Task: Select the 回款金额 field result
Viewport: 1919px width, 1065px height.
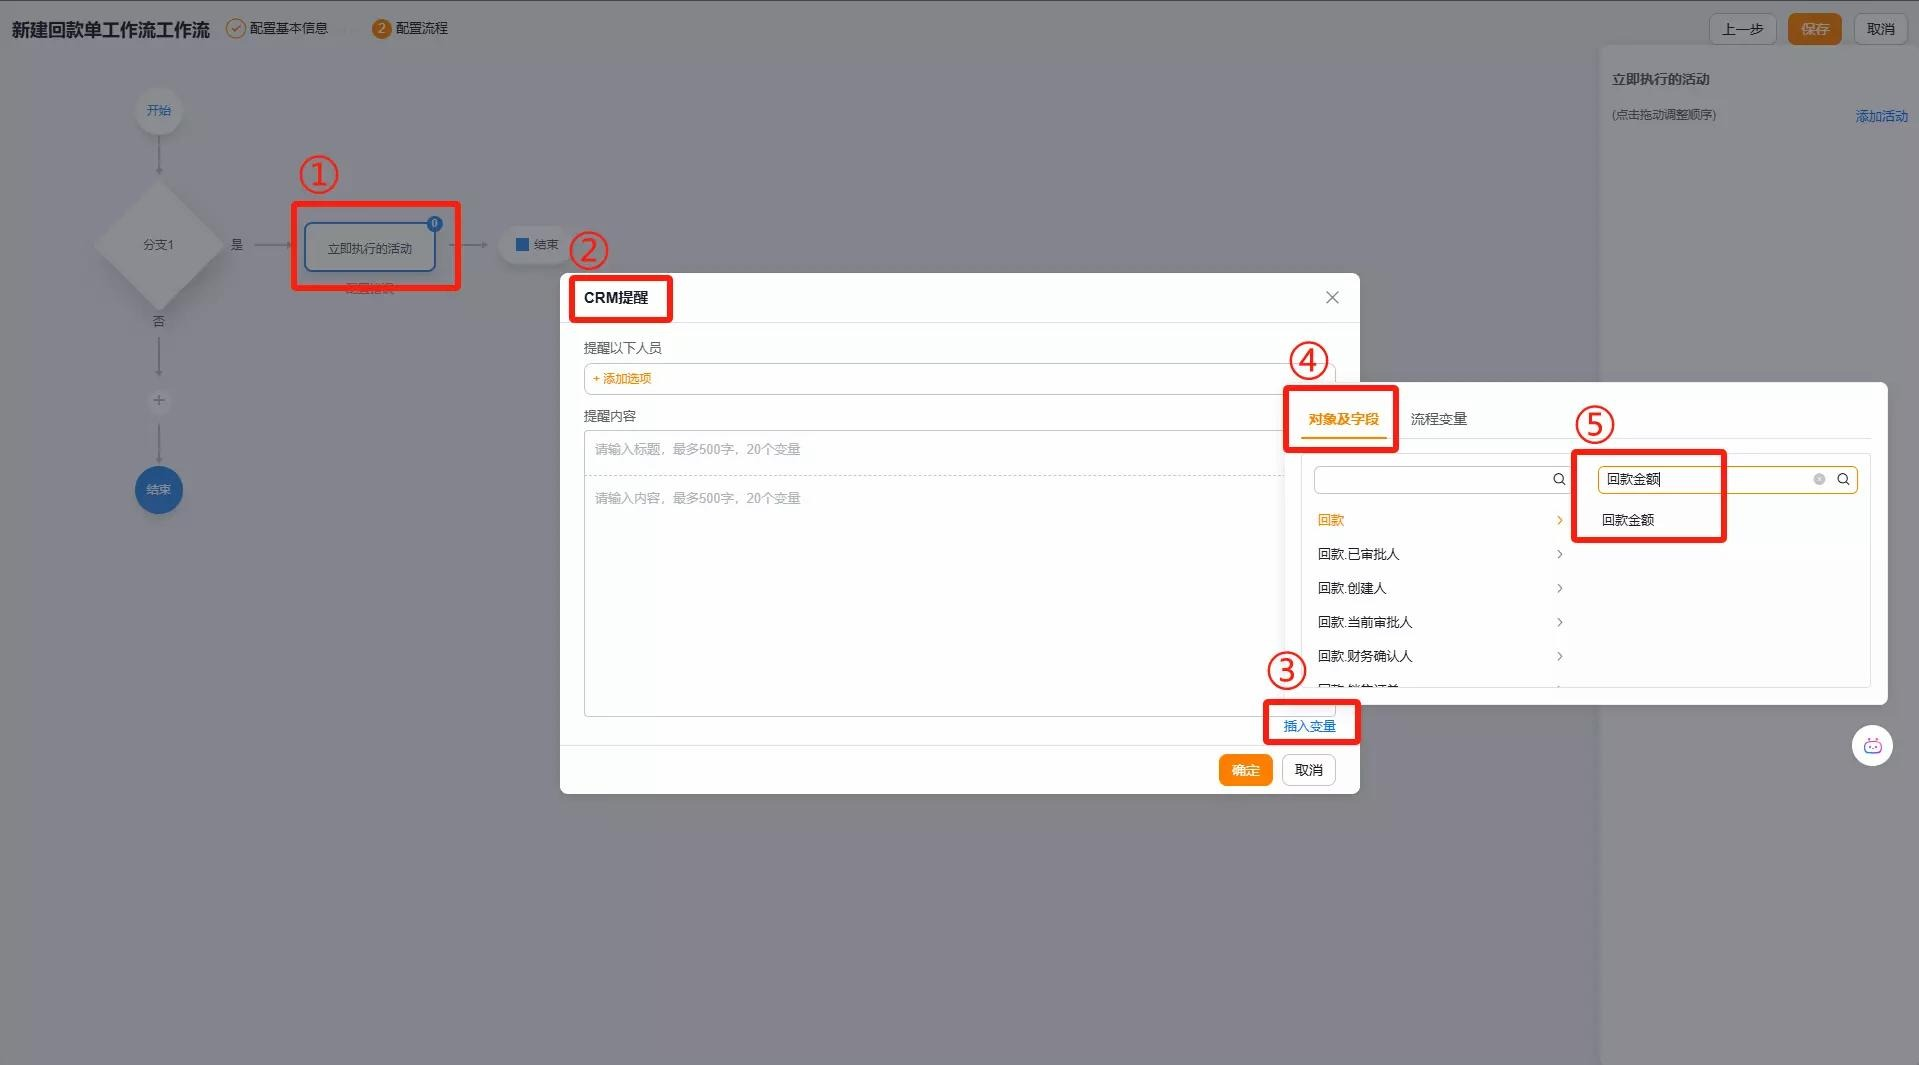Action: pos(1628,520)
